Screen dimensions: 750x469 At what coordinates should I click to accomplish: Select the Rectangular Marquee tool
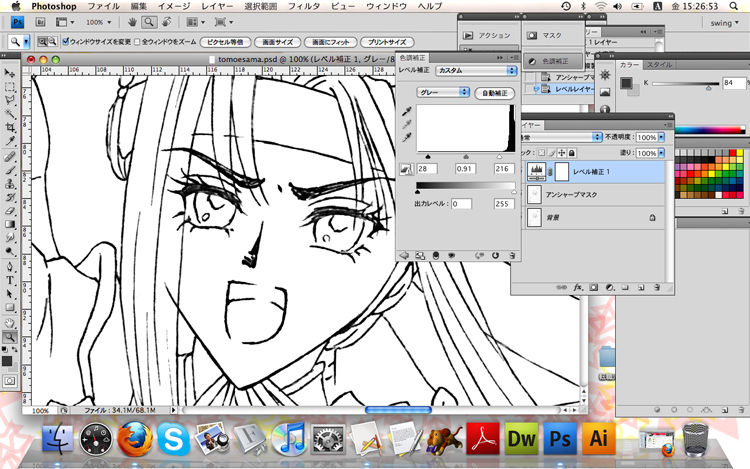(10, 87)
